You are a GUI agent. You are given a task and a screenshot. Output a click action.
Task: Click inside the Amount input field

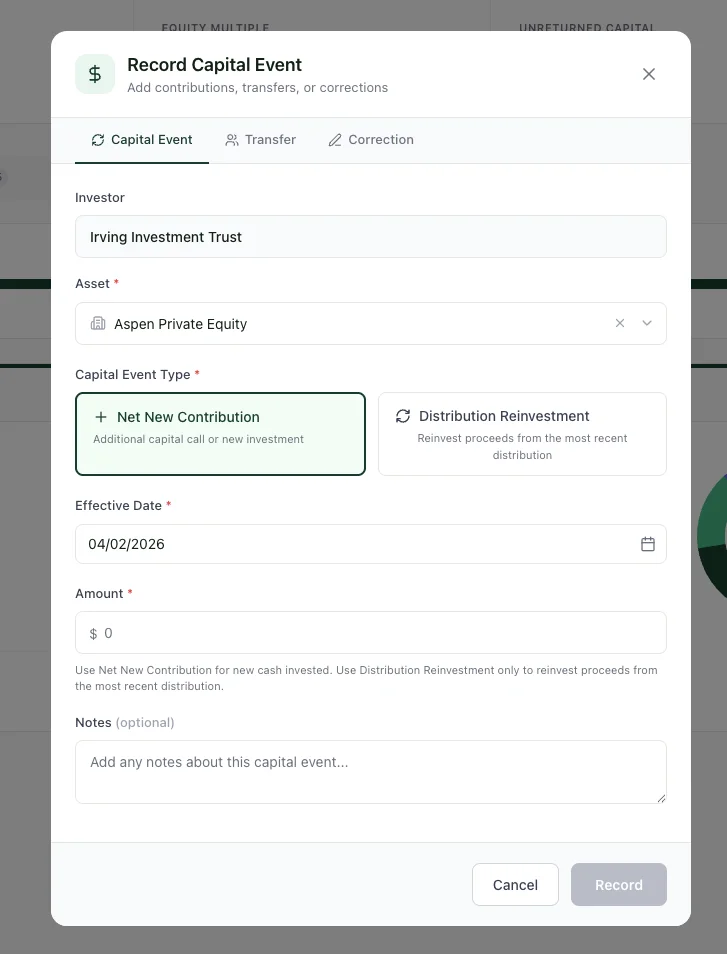point(370,632)
